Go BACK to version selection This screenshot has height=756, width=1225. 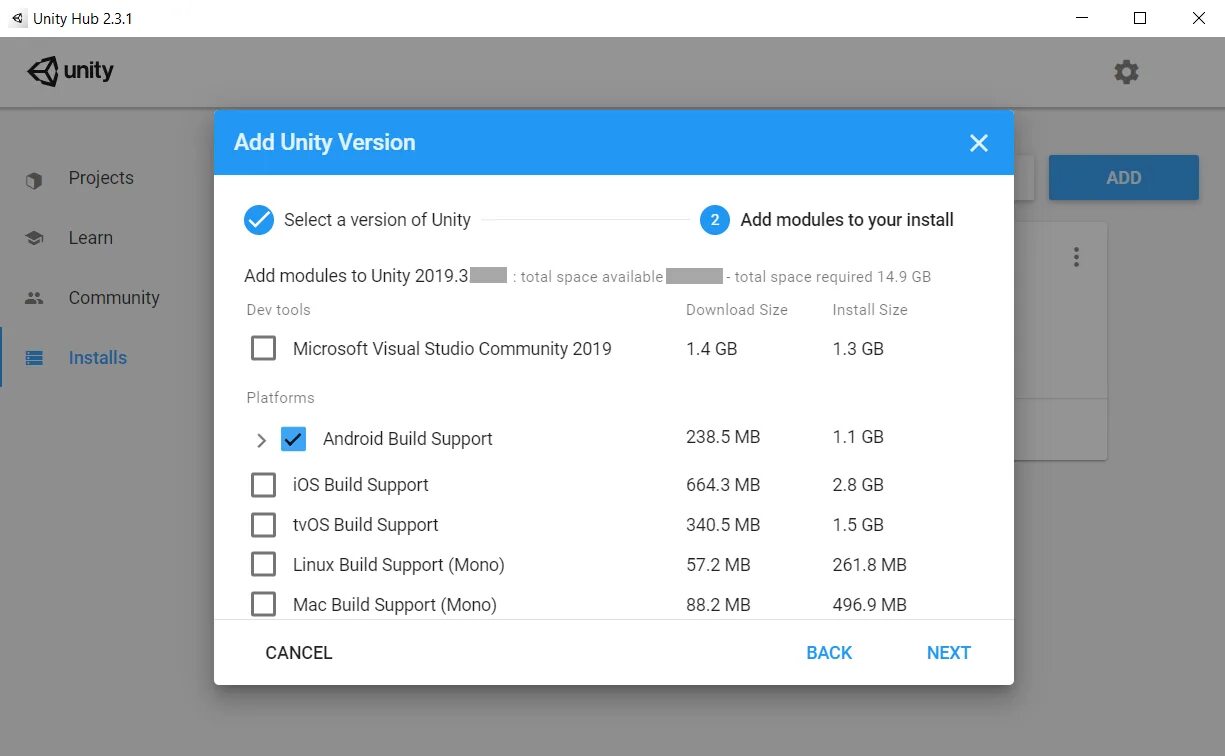(x=829, y=653)
